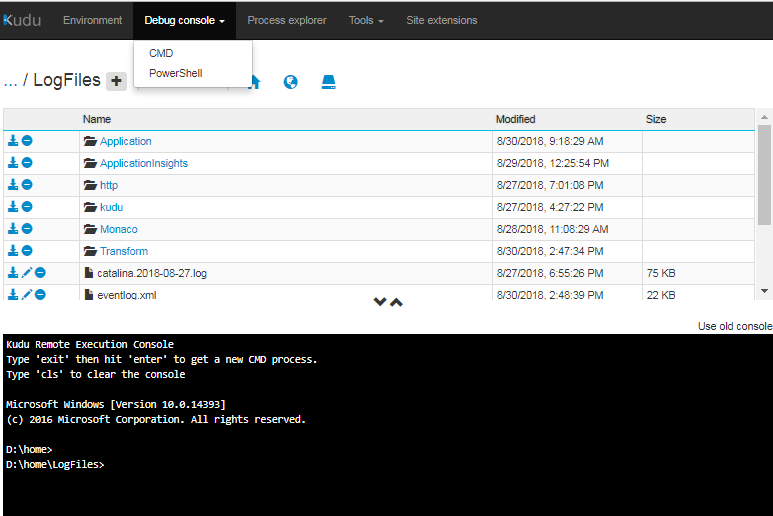Click the Use old console link
Viewport: 773px width, 516px height.
[734, 326]
